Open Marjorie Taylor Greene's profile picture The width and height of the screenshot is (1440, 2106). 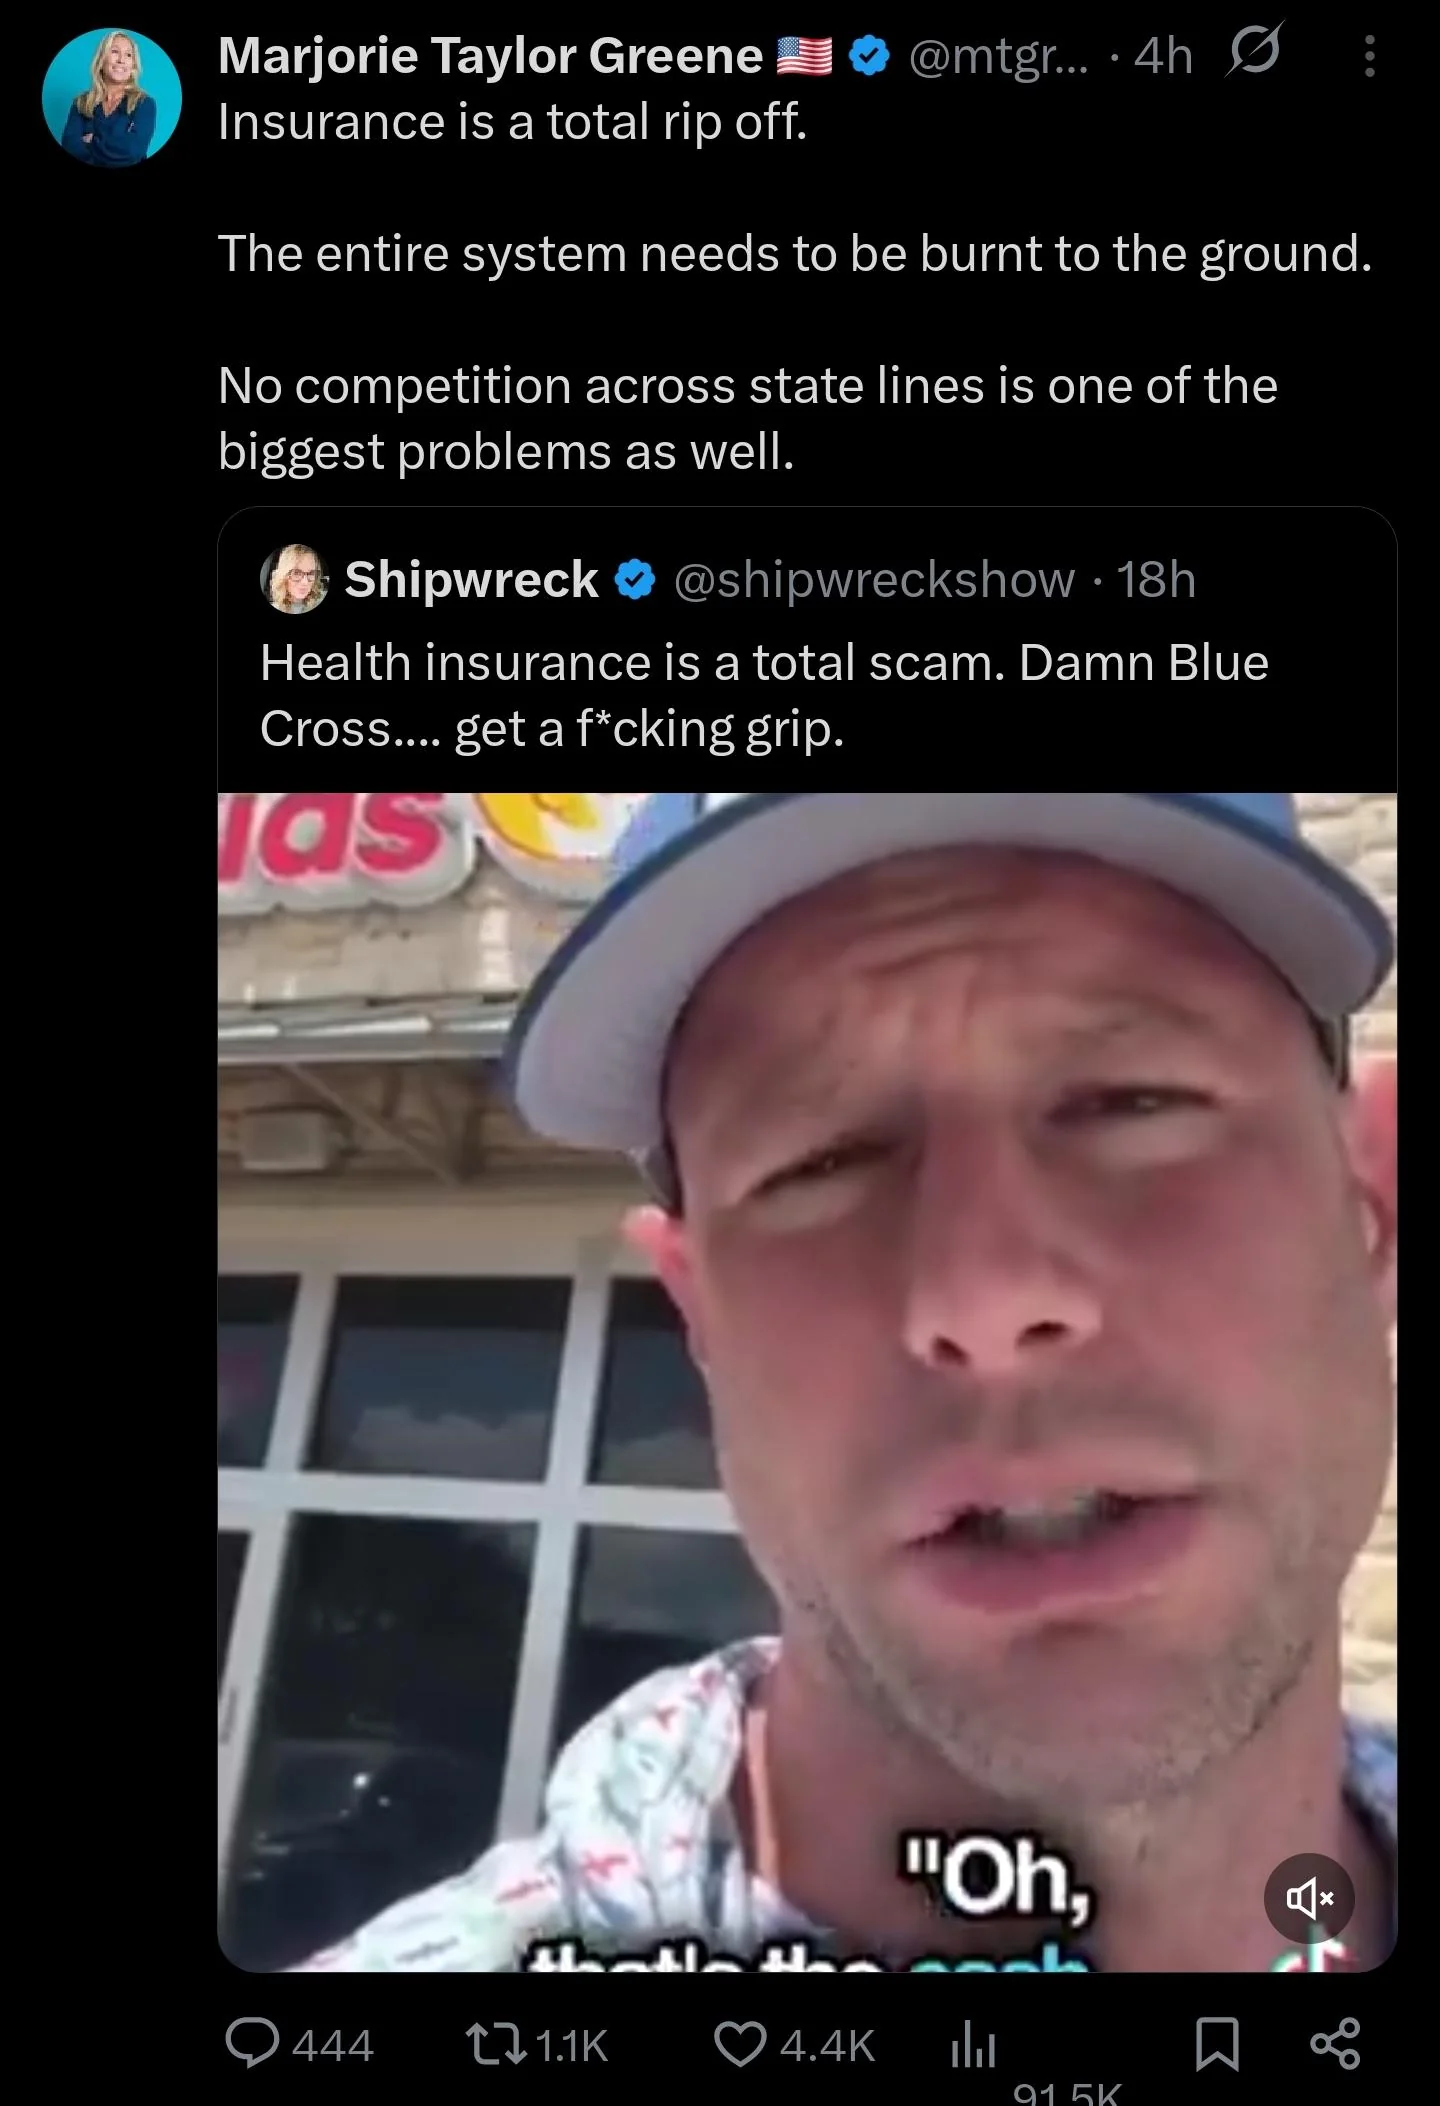coord(111,97)
